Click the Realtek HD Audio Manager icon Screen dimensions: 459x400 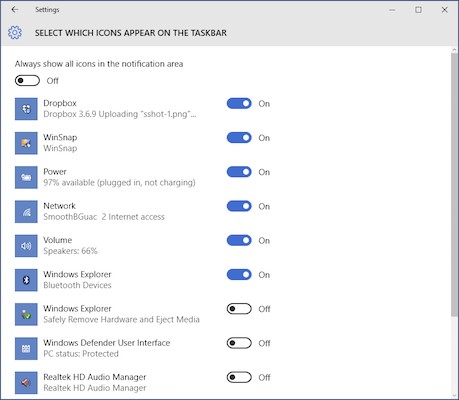[26, 383]
